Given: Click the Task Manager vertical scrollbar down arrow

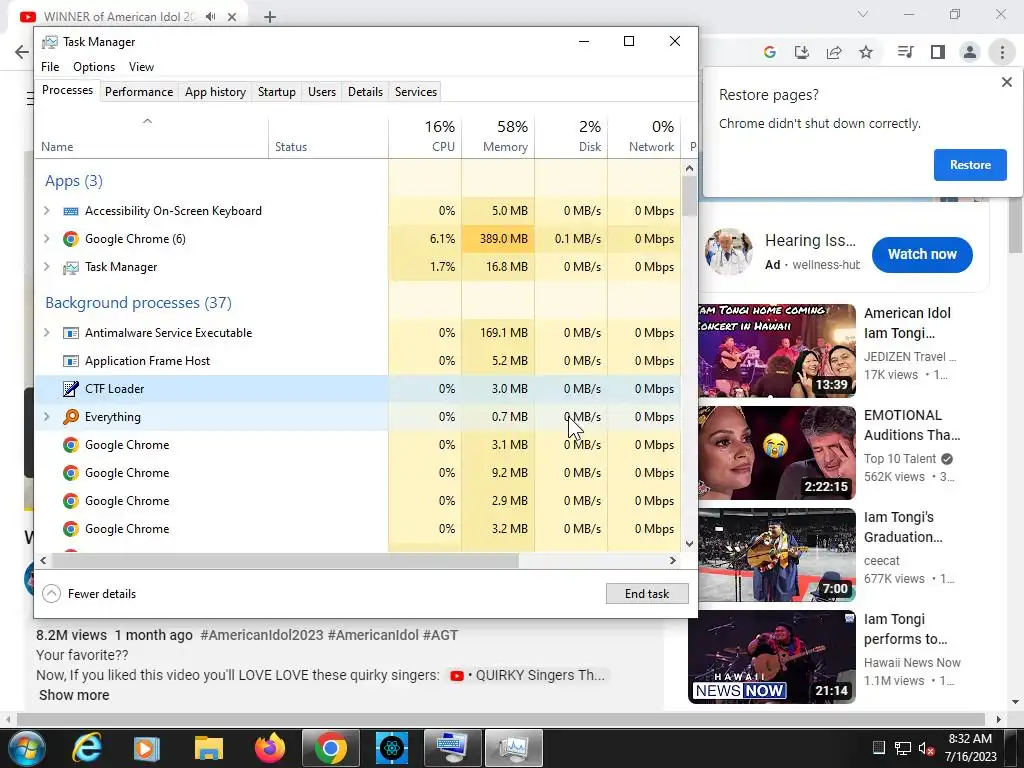Looking at the screenshot, I should 689,543.
